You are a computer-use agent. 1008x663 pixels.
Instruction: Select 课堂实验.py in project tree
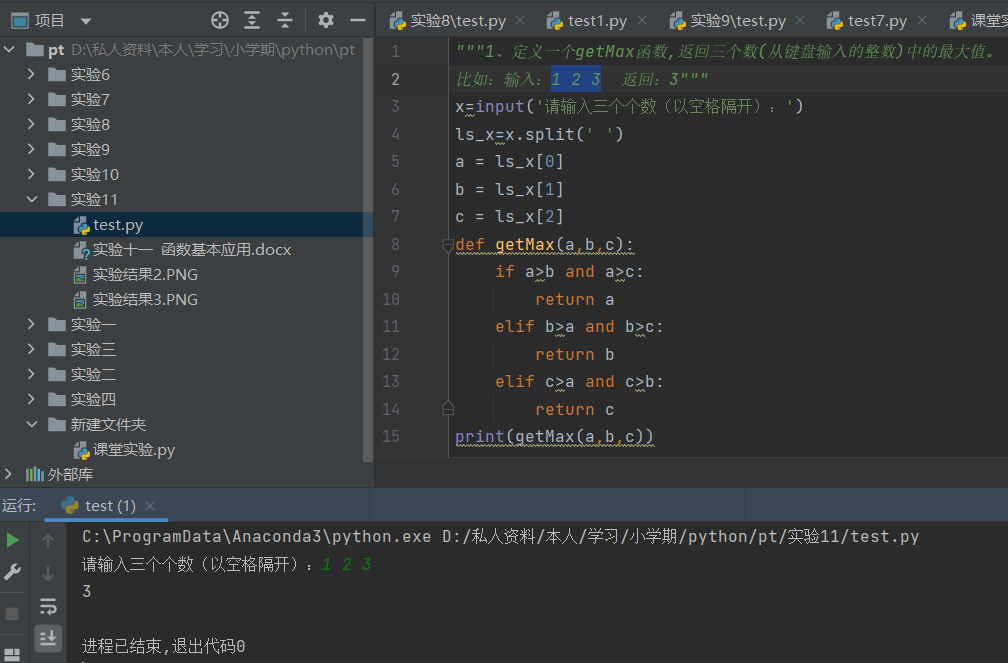coord(134,450)
